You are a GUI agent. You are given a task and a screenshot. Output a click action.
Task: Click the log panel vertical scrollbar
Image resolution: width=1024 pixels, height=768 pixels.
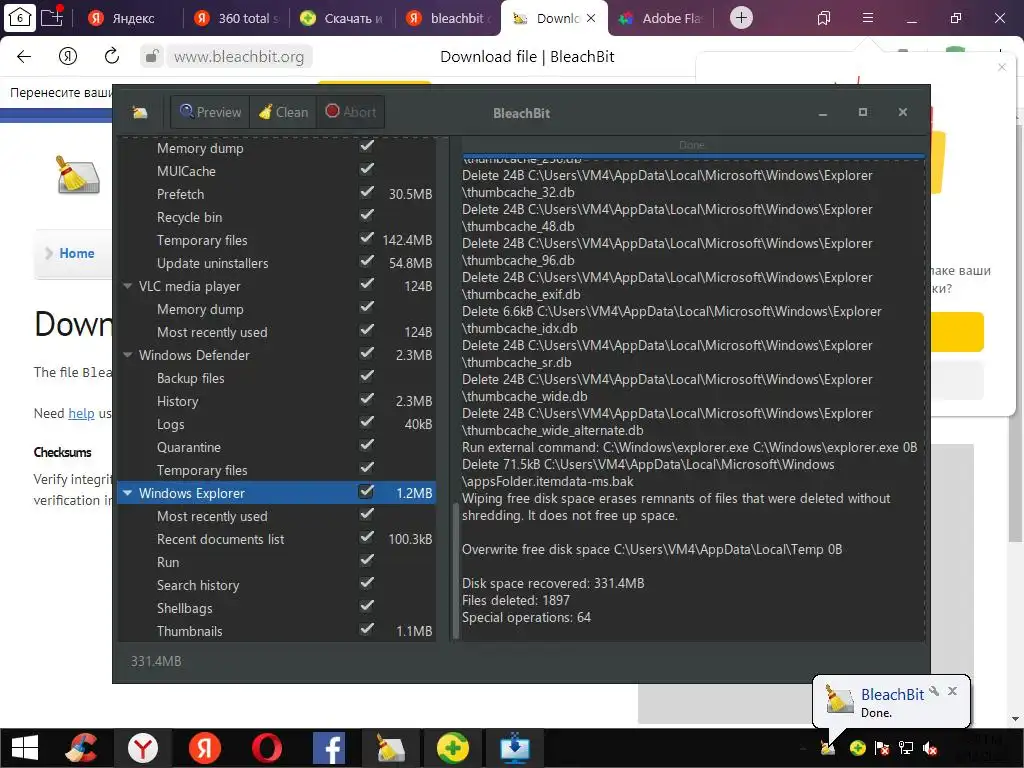455,570
